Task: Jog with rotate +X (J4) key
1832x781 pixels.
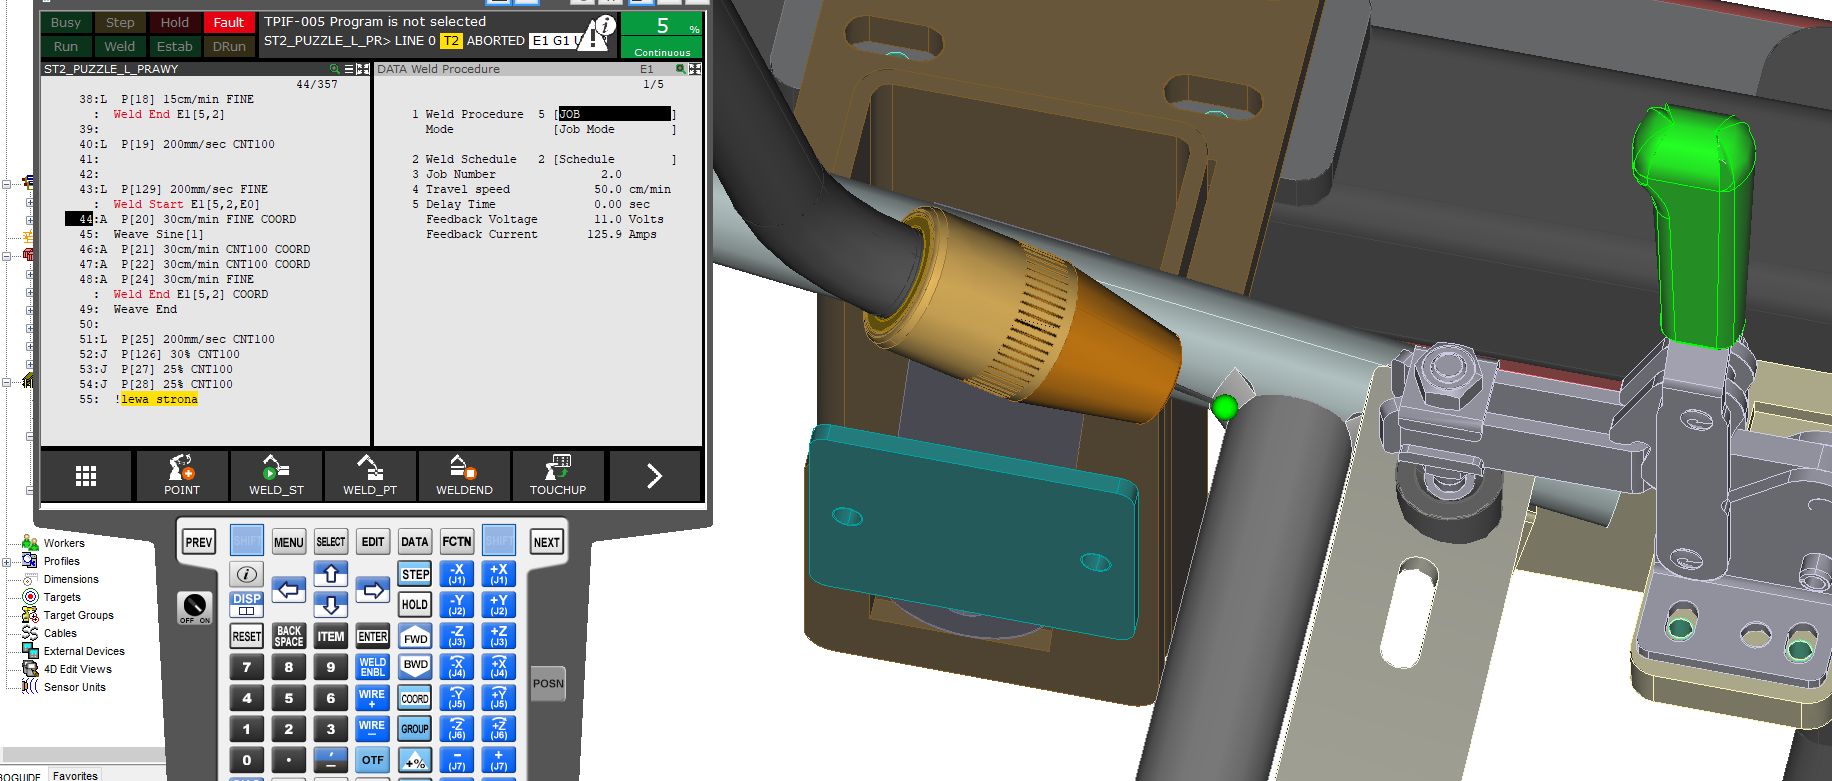Action: [x=499, y=666]
